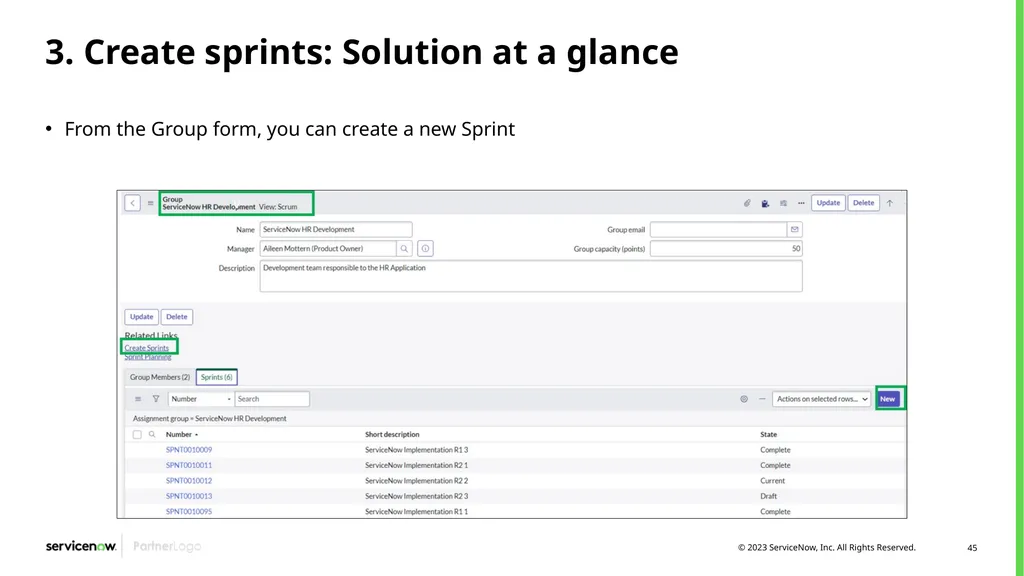The height and width of the screenshot is (576, 1024).
Task: Click the 'Draft' state cell
Action: coord(769,496)
